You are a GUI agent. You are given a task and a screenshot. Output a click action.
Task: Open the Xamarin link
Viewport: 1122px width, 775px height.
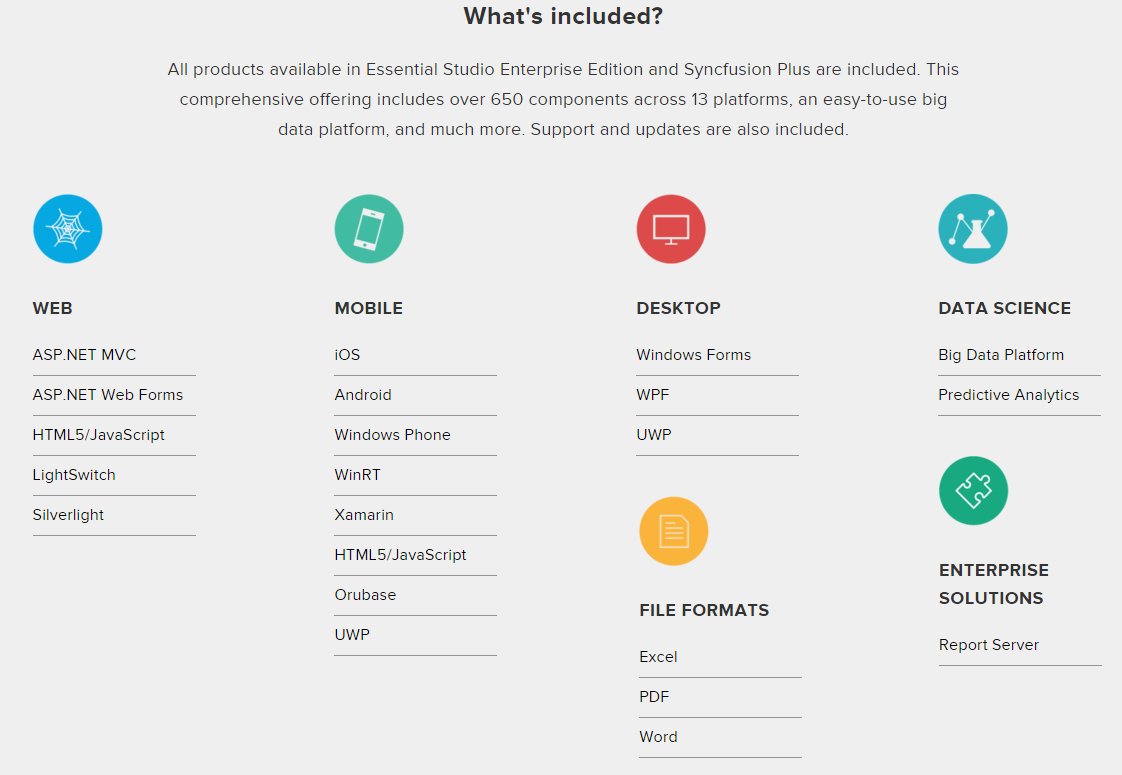[x=364, y=515]
